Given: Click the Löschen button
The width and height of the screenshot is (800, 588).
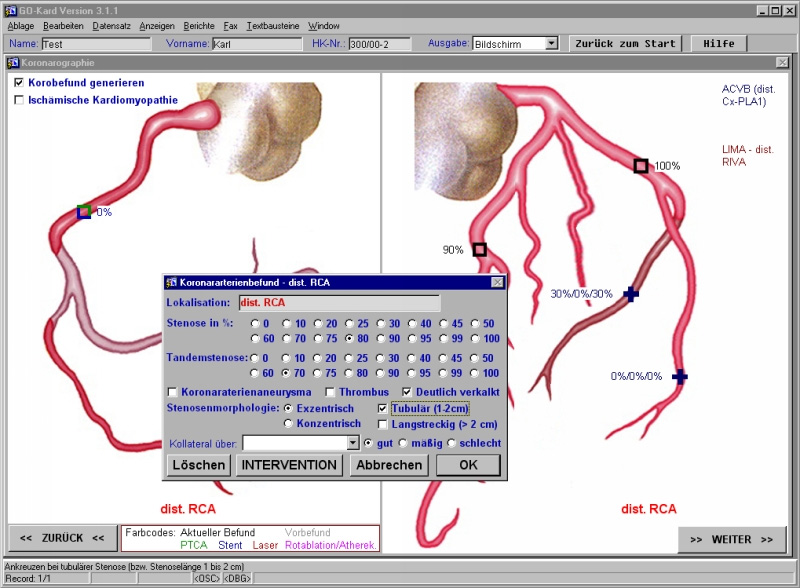Looking at the screenshot, I should 199,465.
